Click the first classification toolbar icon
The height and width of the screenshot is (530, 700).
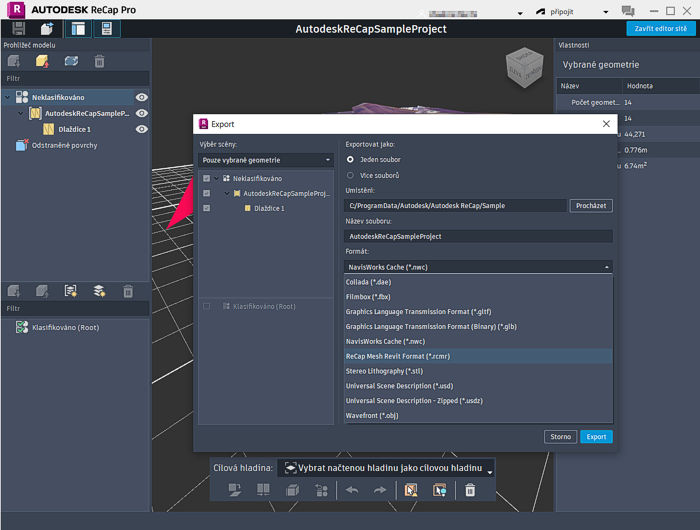14,292
